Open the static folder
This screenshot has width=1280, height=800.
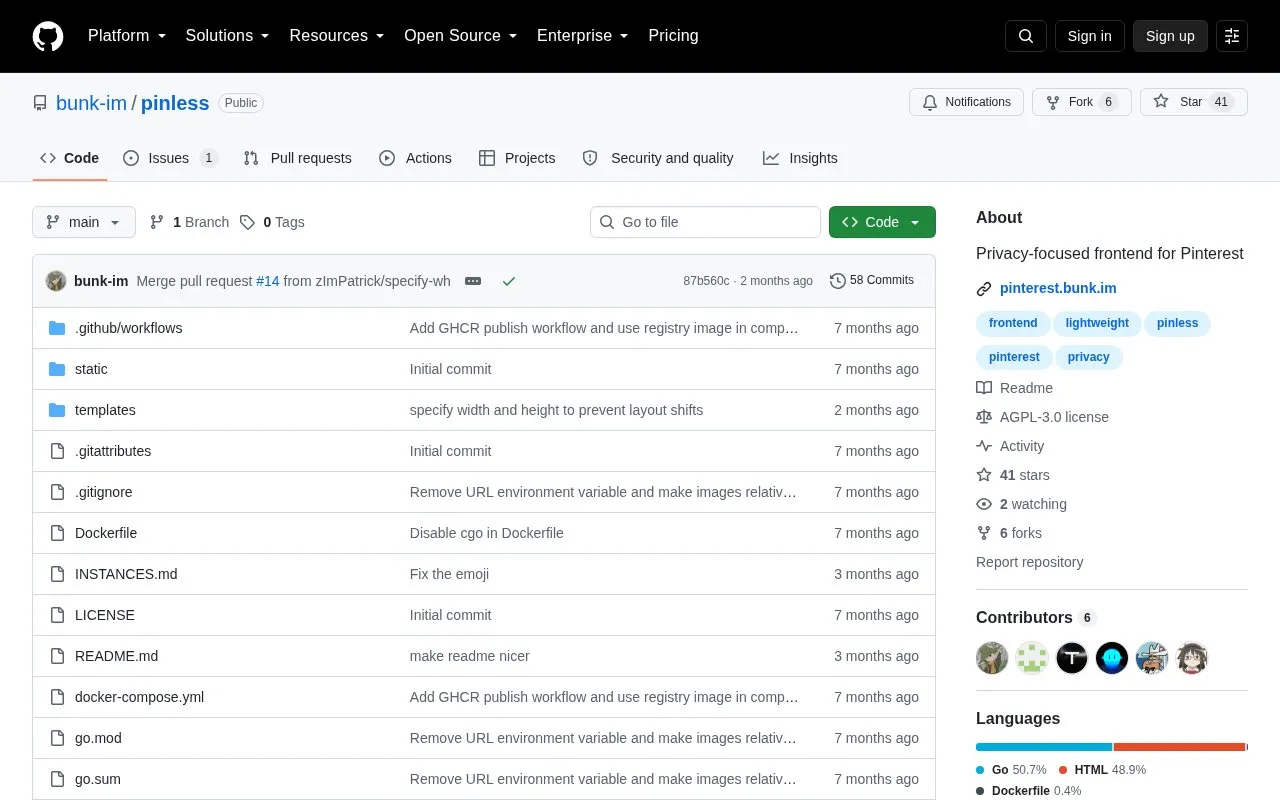[91, 369]
